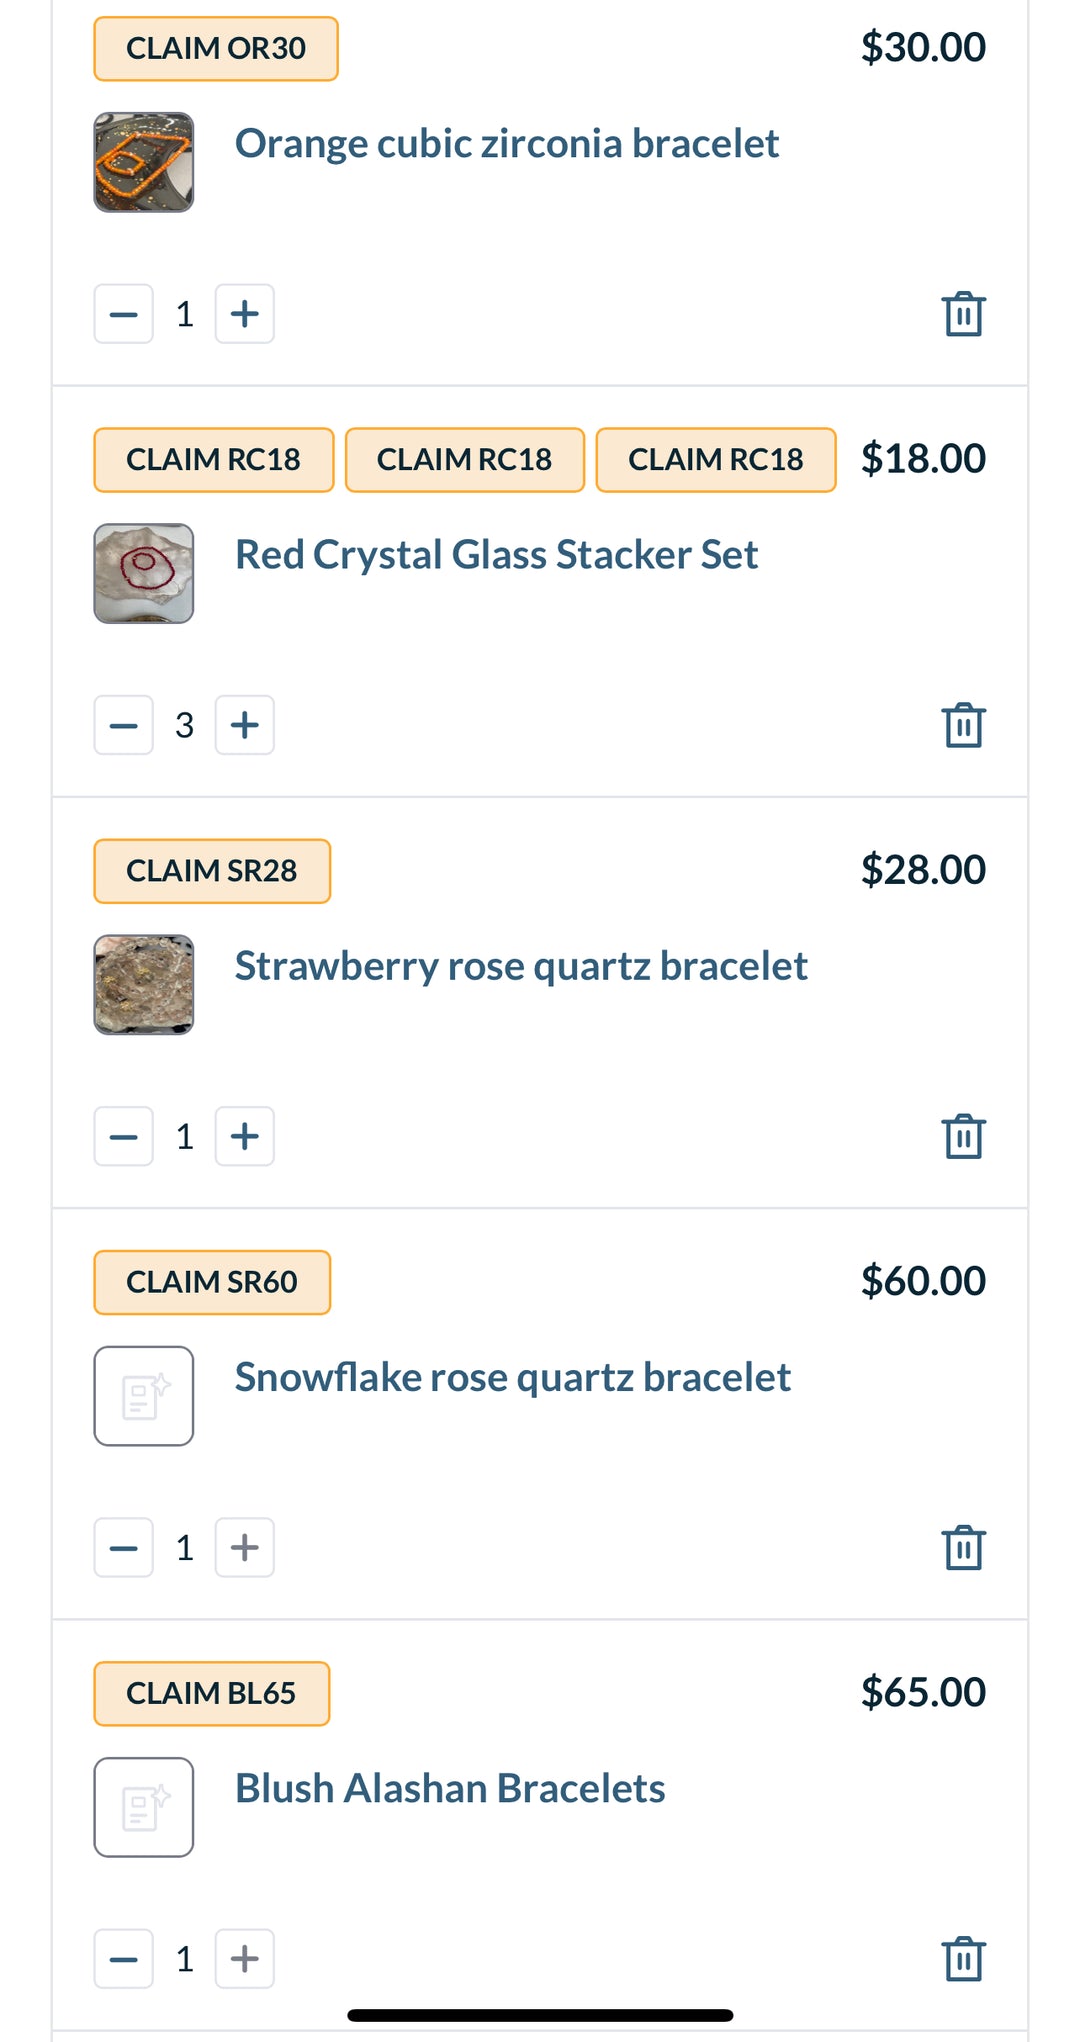Decrease Orange cubic zirconia bracelet quantity

pyautogui.click(x=124, y=314)
